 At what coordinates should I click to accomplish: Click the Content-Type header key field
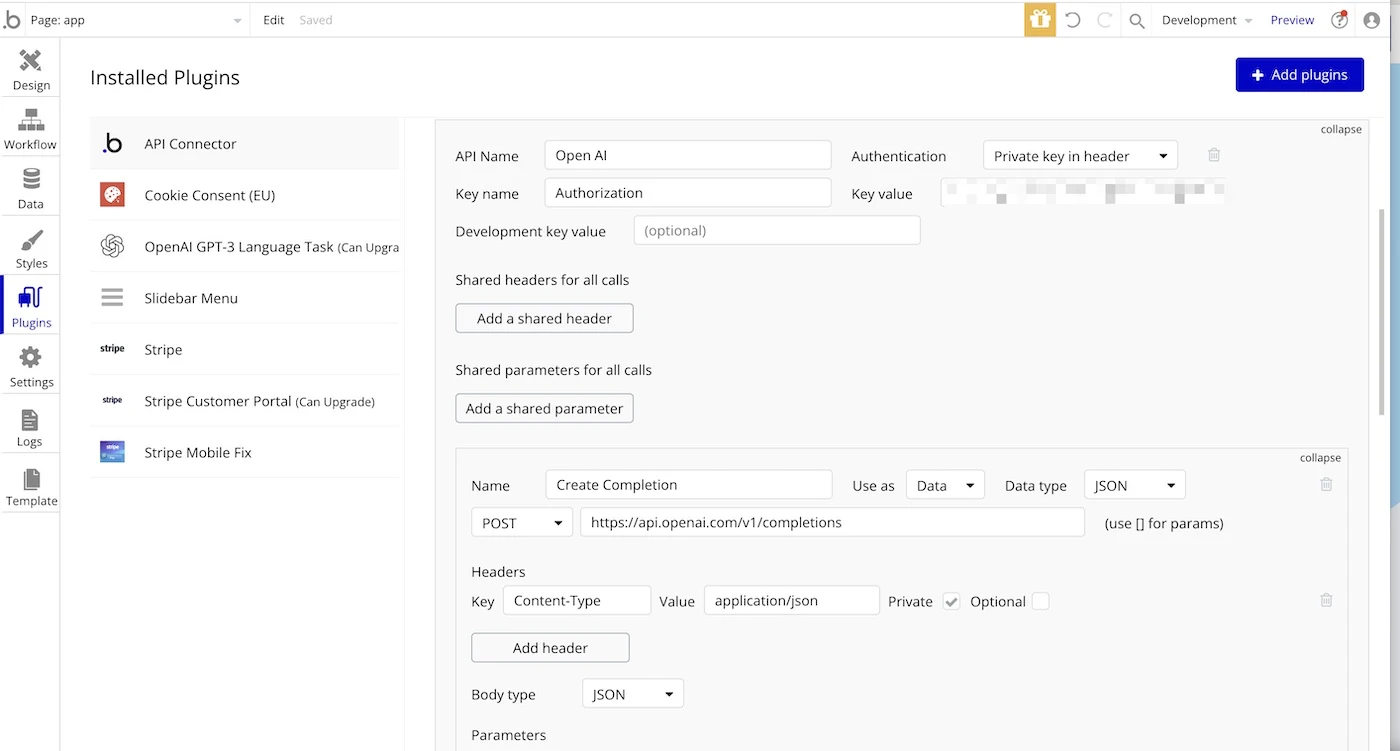[x=576, y=600]
